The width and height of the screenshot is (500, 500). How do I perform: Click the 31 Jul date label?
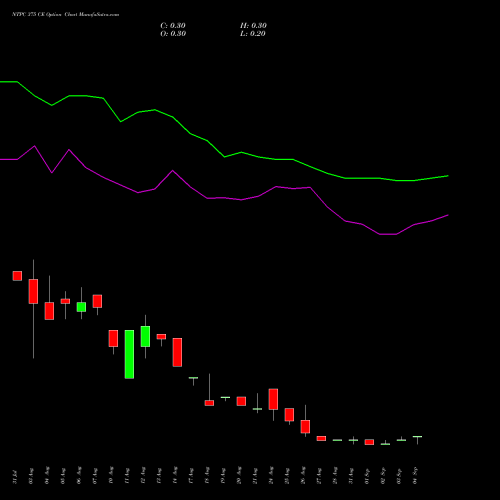click(15, 476)
